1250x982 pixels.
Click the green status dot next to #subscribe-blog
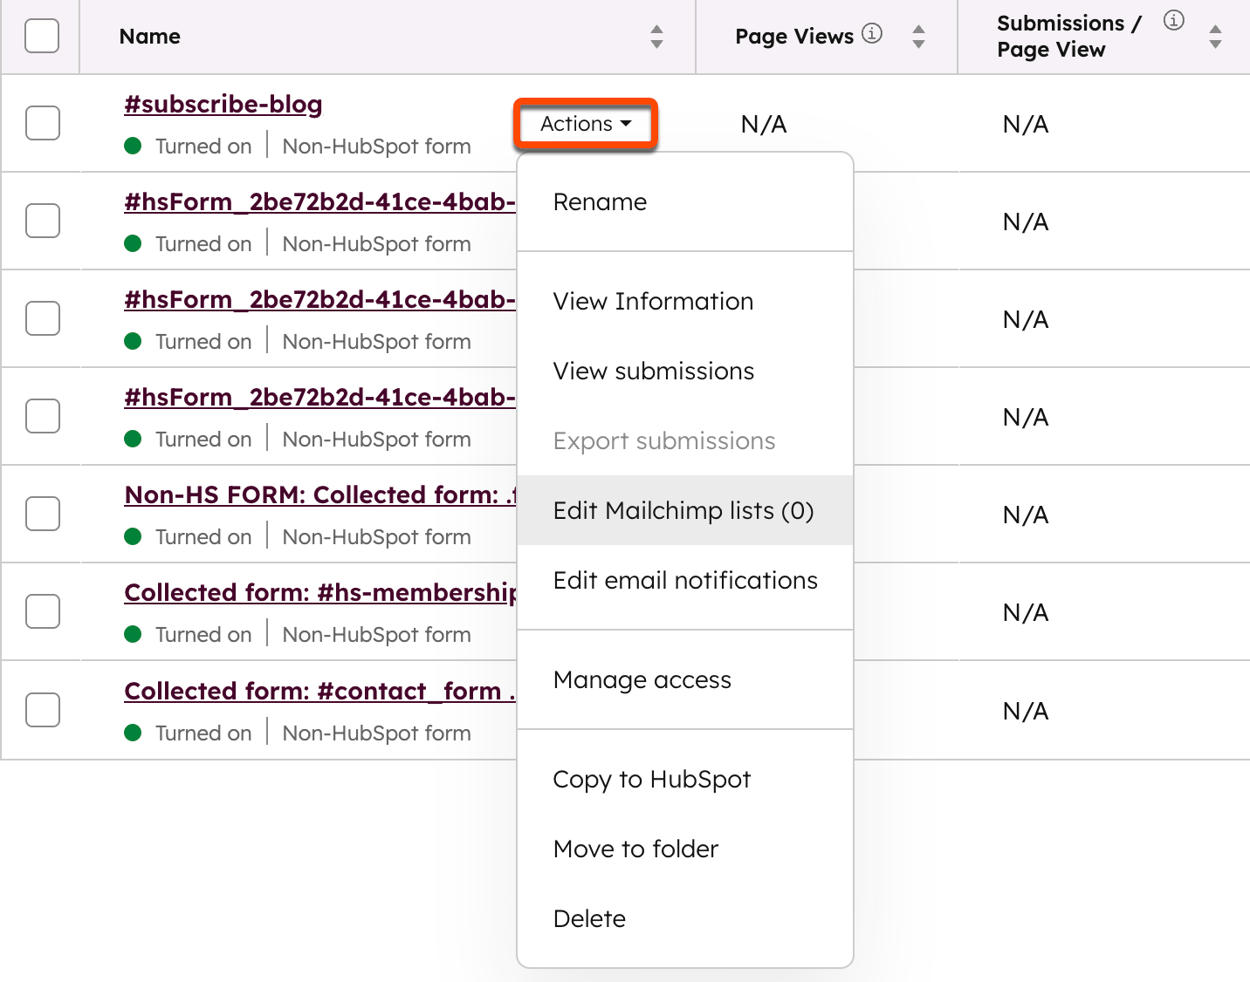tap(133, 145)
